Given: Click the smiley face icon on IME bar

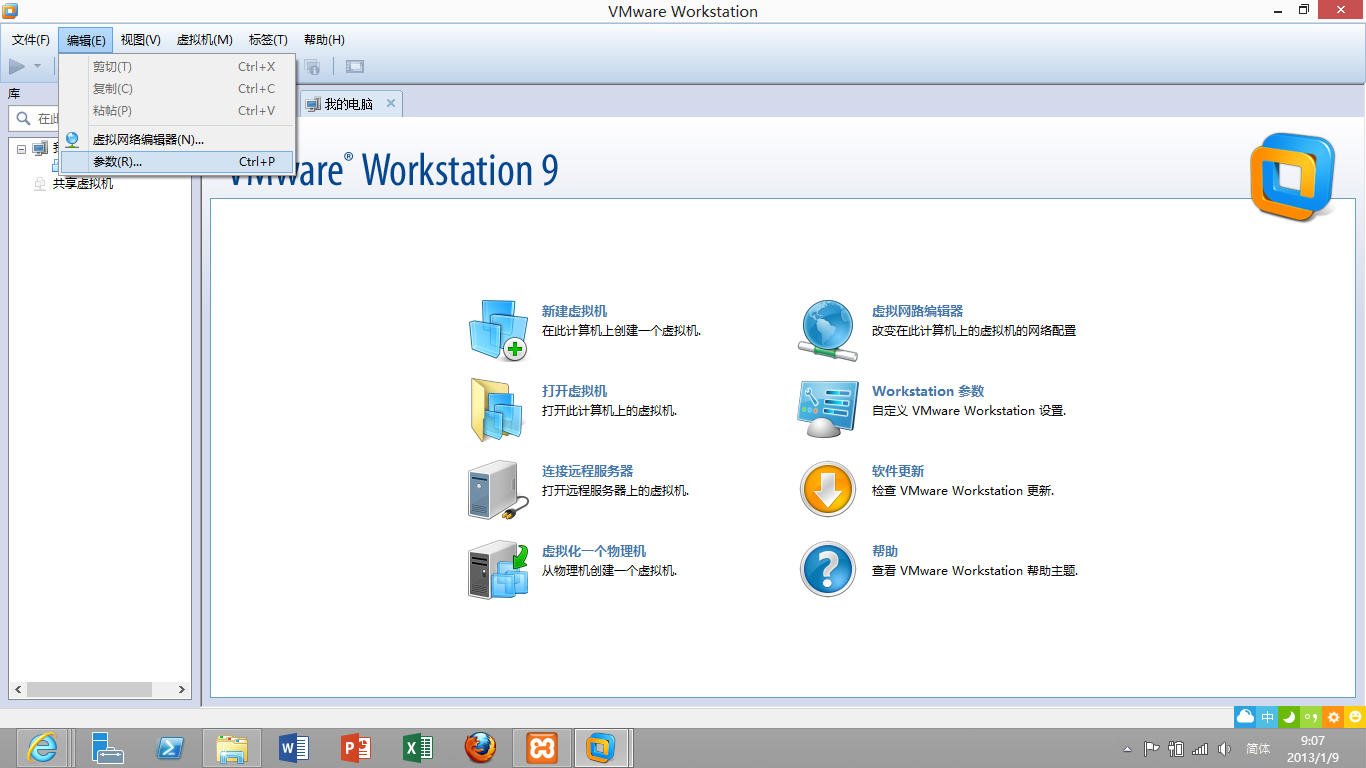Looking at the screenshot, I should [1355, 717].
